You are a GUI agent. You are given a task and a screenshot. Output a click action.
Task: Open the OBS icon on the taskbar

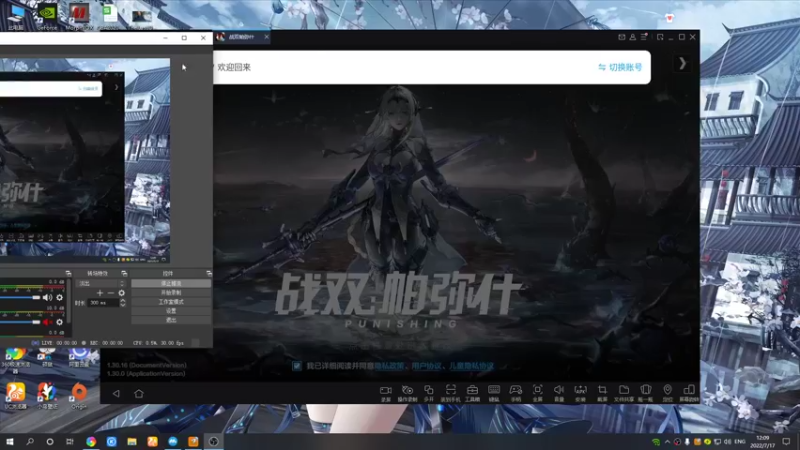(x=213, y=441)
